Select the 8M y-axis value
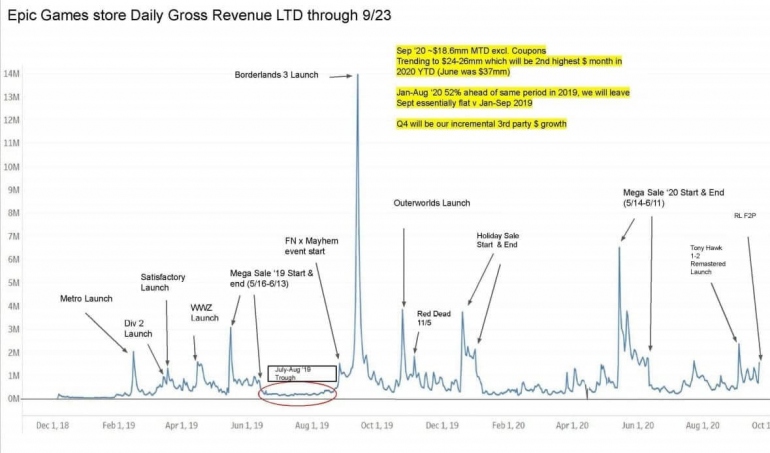This screenshot has height=453, width=770. (x=13, y=213)
